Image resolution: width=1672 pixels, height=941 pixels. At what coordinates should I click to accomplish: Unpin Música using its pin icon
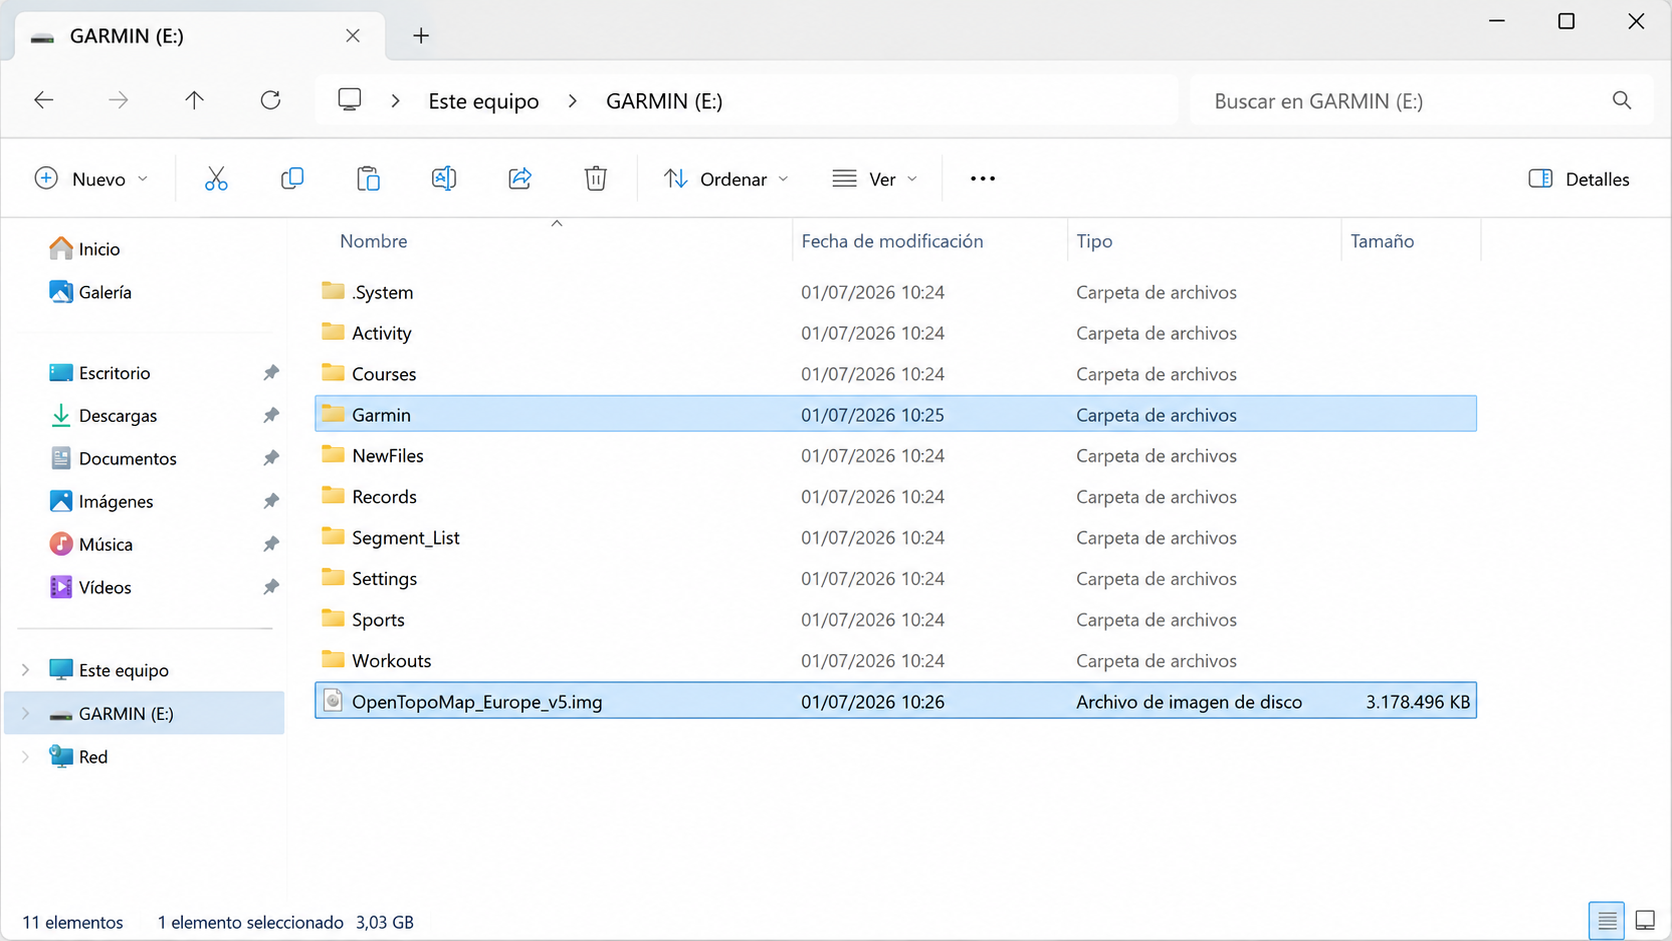271,544
